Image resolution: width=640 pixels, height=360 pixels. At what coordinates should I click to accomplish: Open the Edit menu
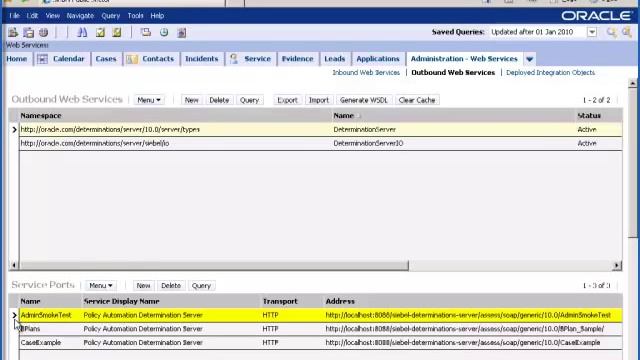[x=32, y=16]
